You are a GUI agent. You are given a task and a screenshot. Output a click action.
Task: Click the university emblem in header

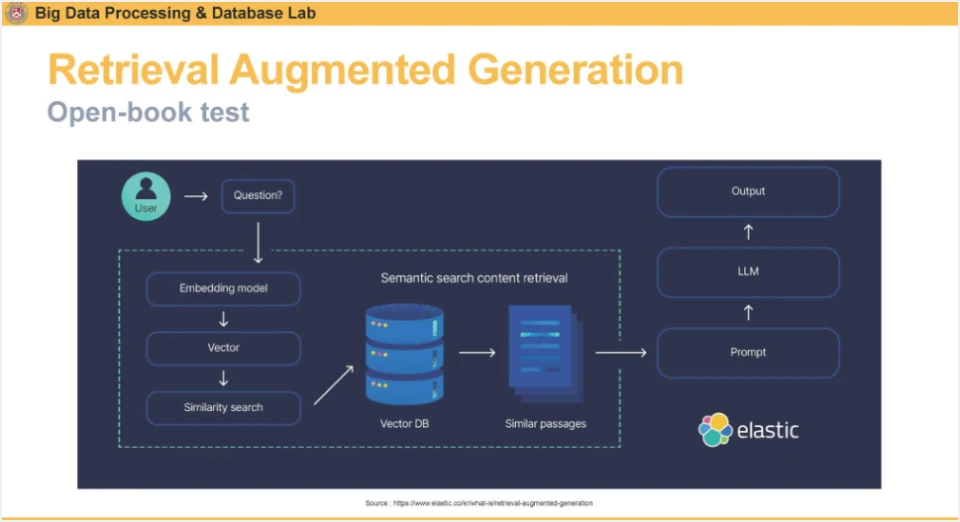[17, 12]
